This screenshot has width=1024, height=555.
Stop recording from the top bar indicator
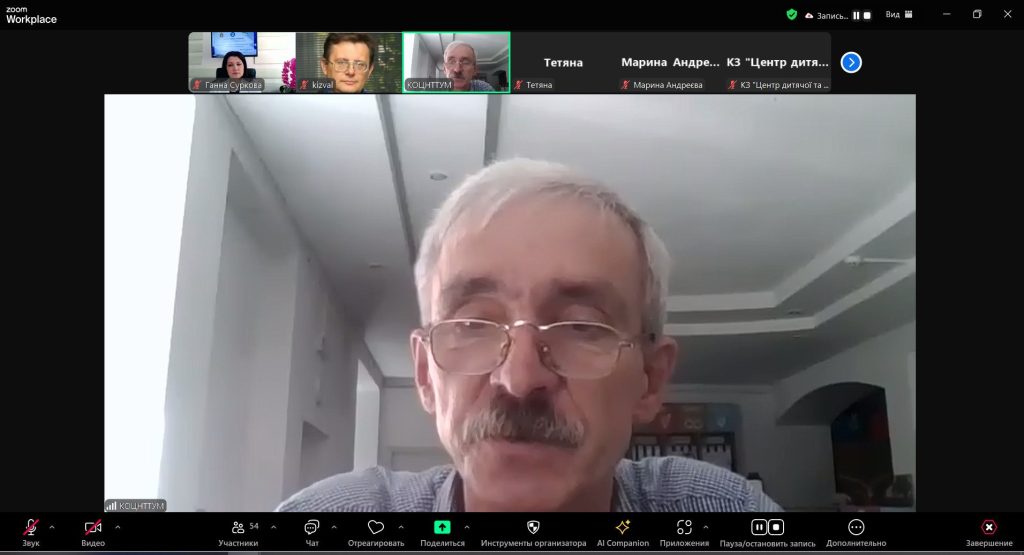(x=868, y=15)
